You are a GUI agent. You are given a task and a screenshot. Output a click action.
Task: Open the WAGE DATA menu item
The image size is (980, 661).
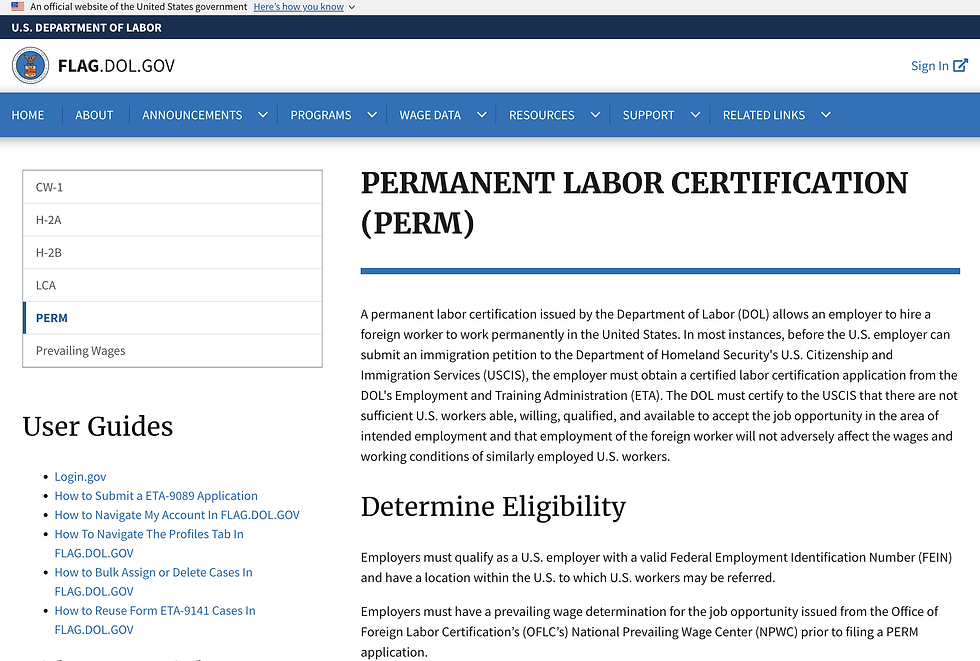click(x=430, y=115)
